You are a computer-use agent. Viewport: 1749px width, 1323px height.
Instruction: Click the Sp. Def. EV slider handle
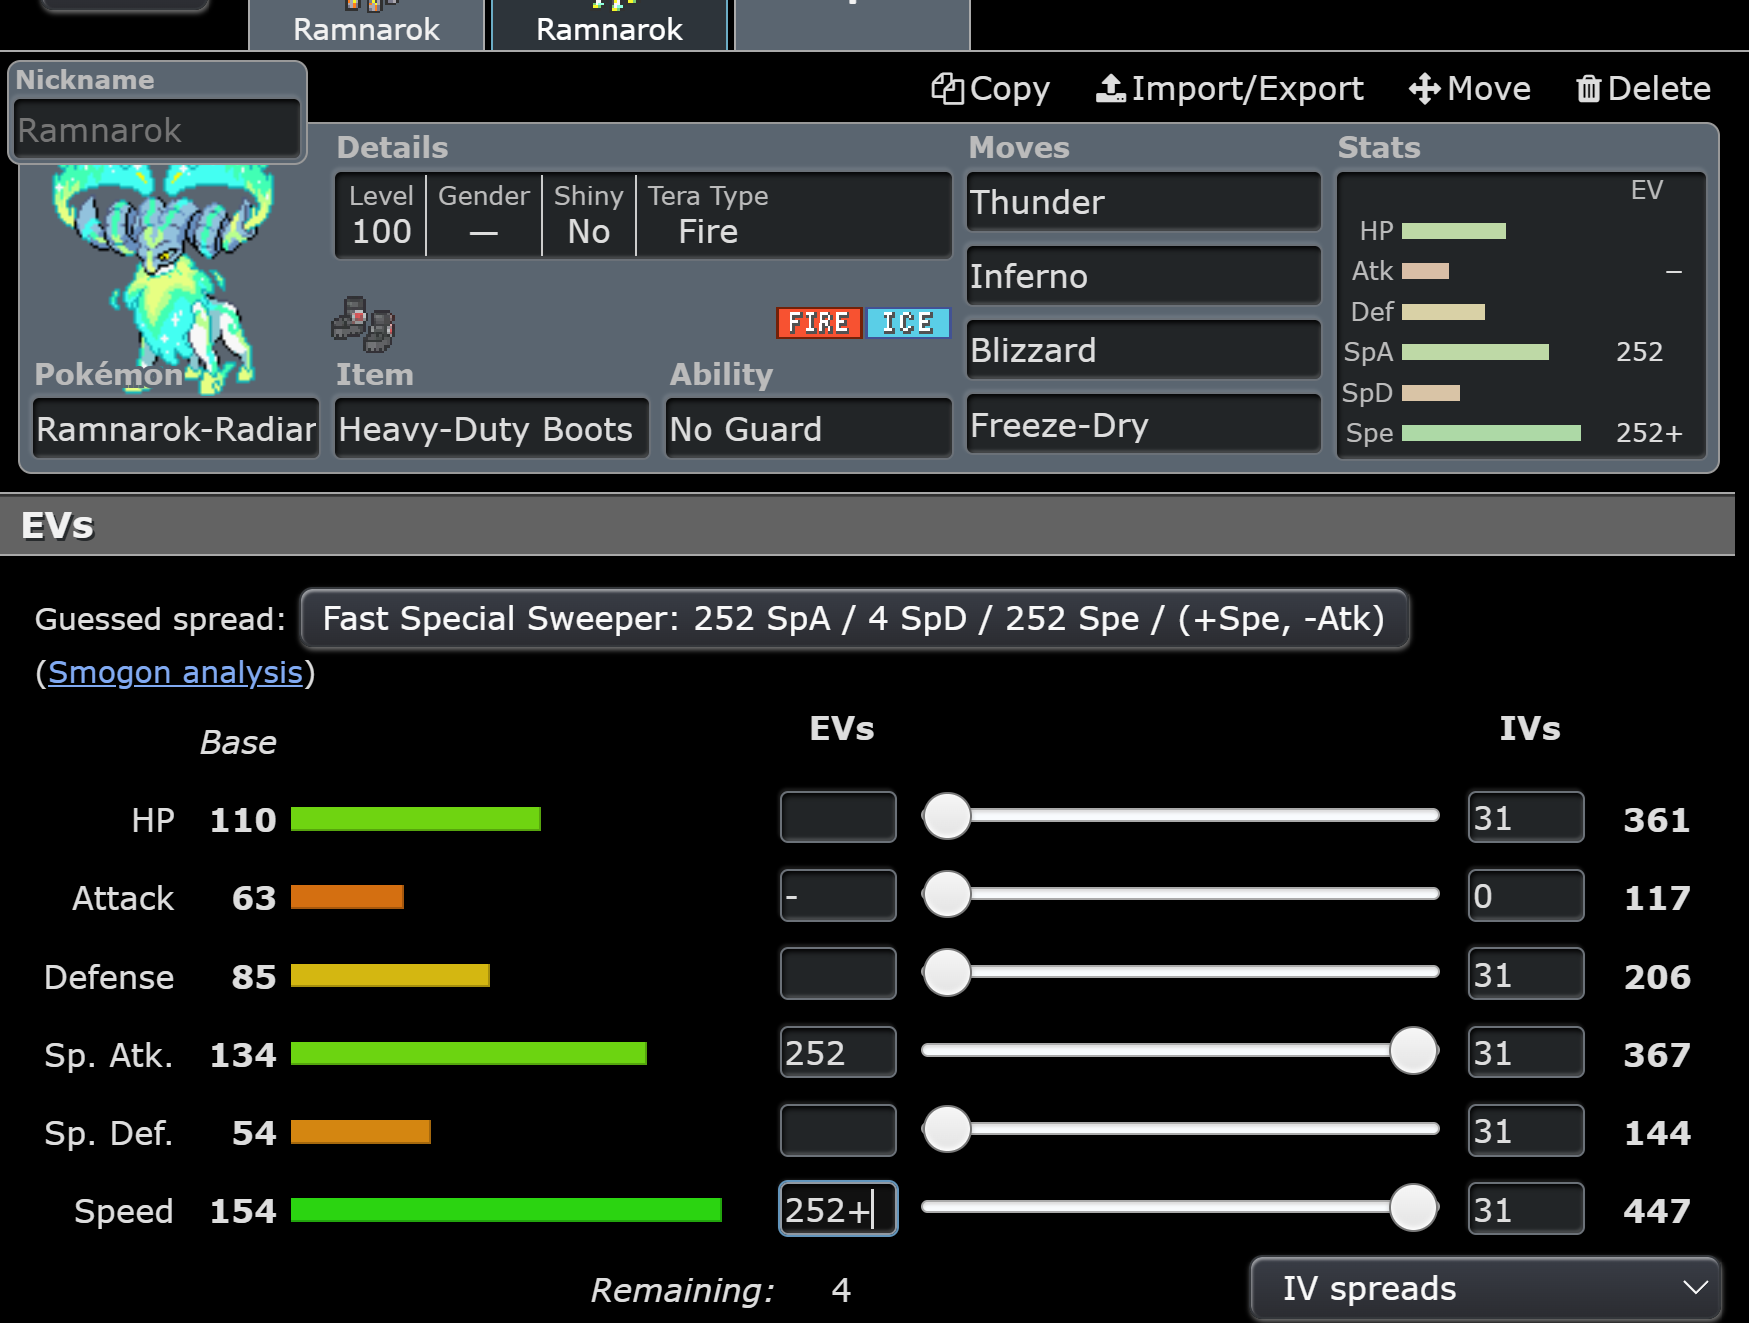point(947,1129)
